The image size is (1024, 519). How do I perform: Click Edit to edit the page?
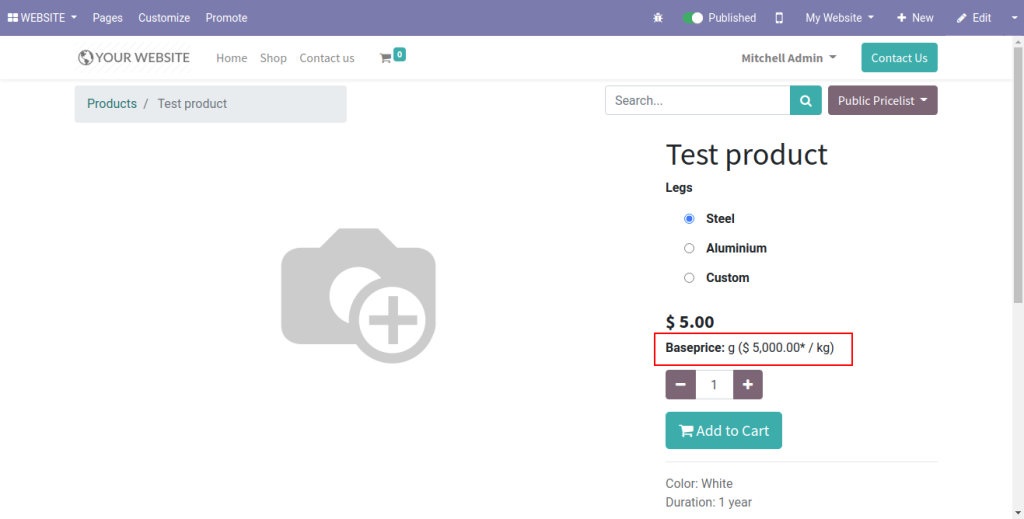tap(974, 18)
